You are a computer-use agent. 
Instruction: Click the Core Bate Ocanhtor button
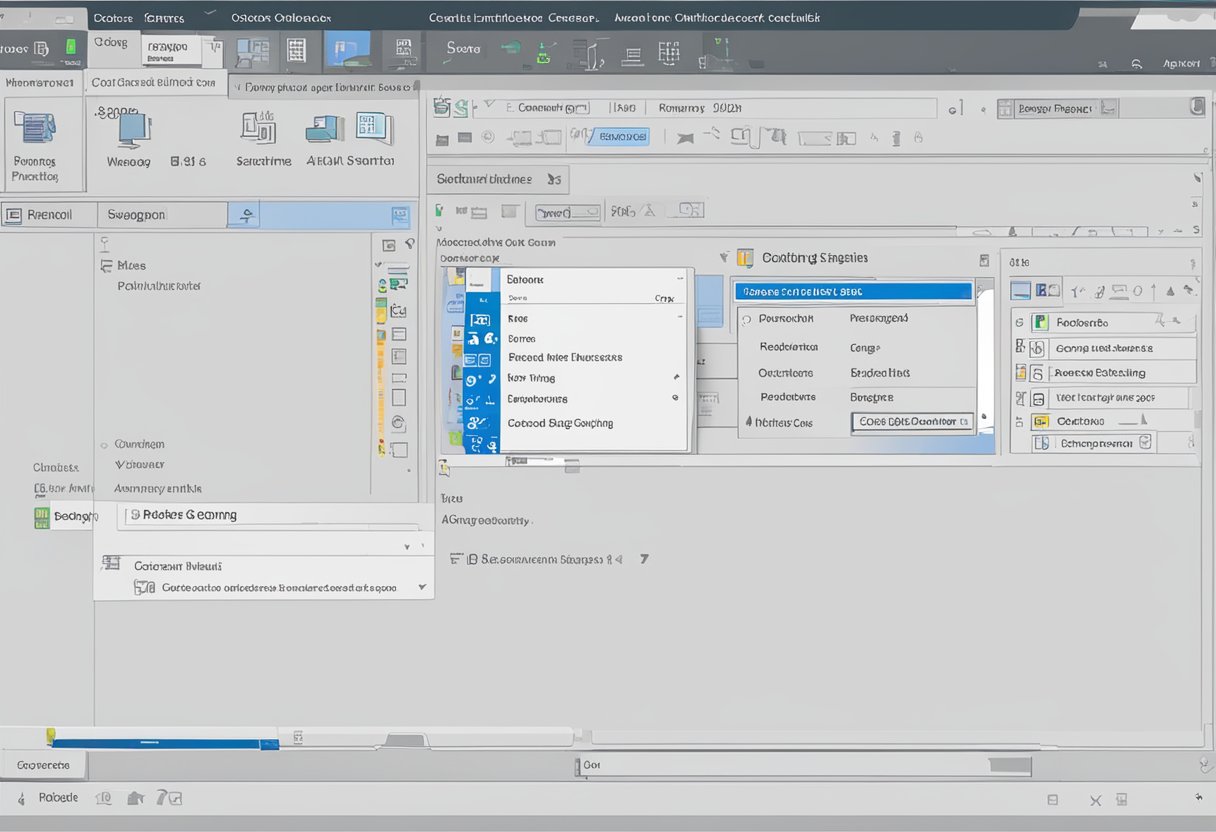[x=913, y=422]
